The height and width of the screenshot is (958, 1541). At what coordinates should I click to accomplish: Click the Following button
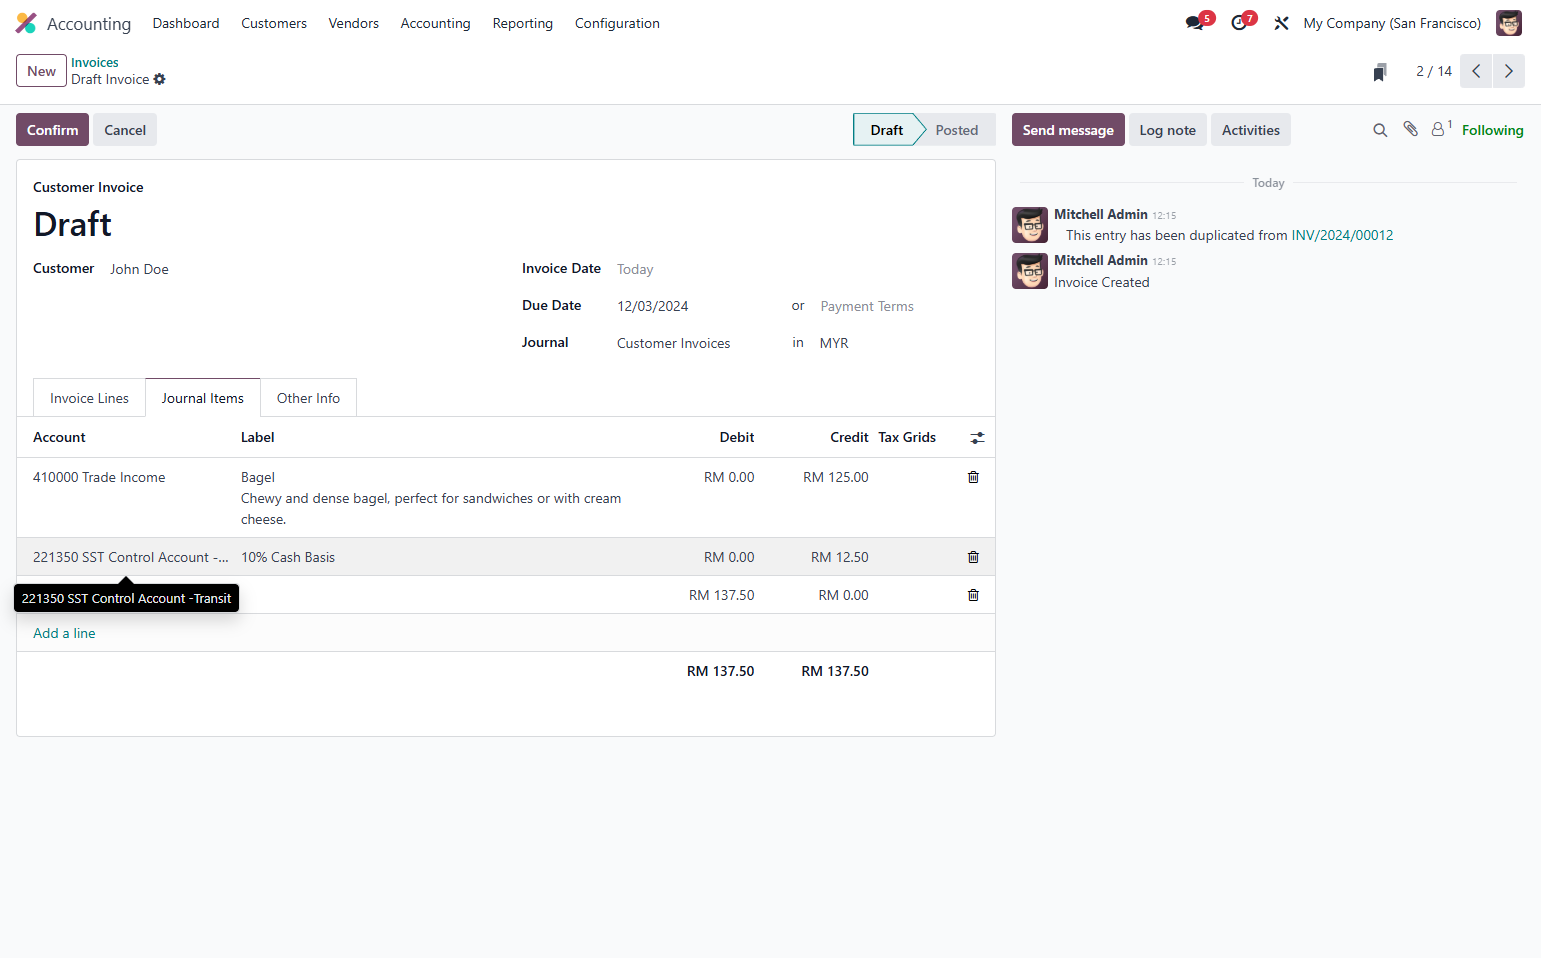tap(1492, 130)
